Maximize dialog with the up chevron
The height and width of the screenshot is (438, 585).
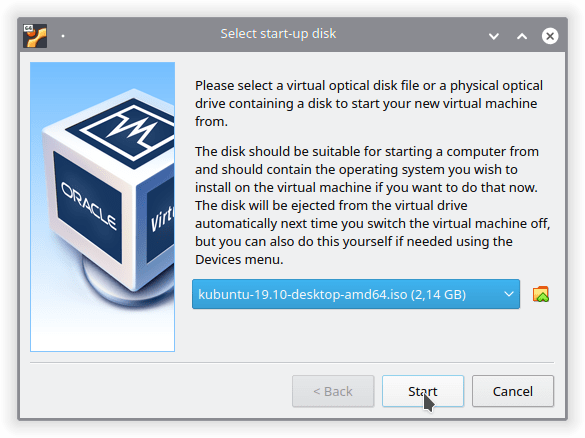click(522, 36)
